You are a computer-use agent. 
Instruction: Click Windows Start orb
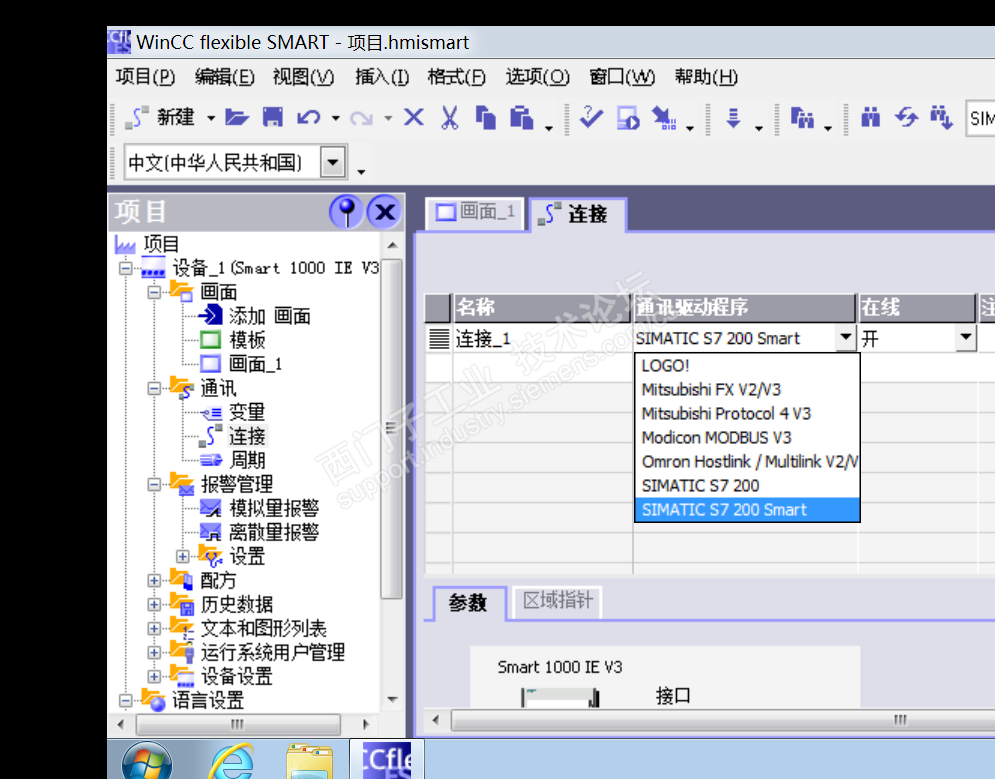[147, 761]
